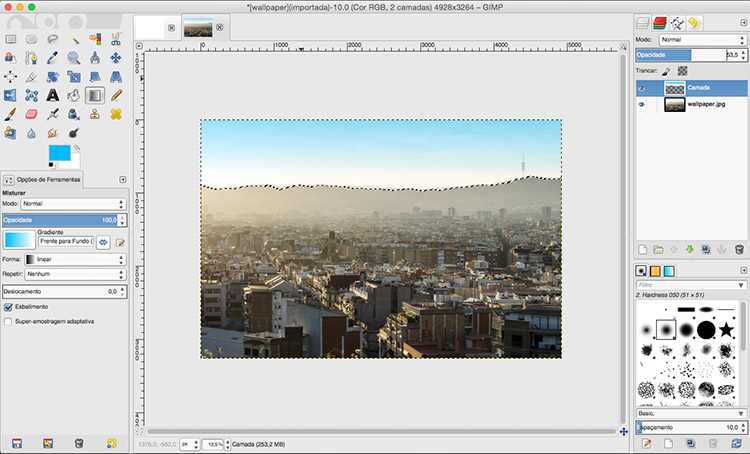750x454 pixels.
Task: Switch to the Paths tab
Action: (x=677, y=22)
